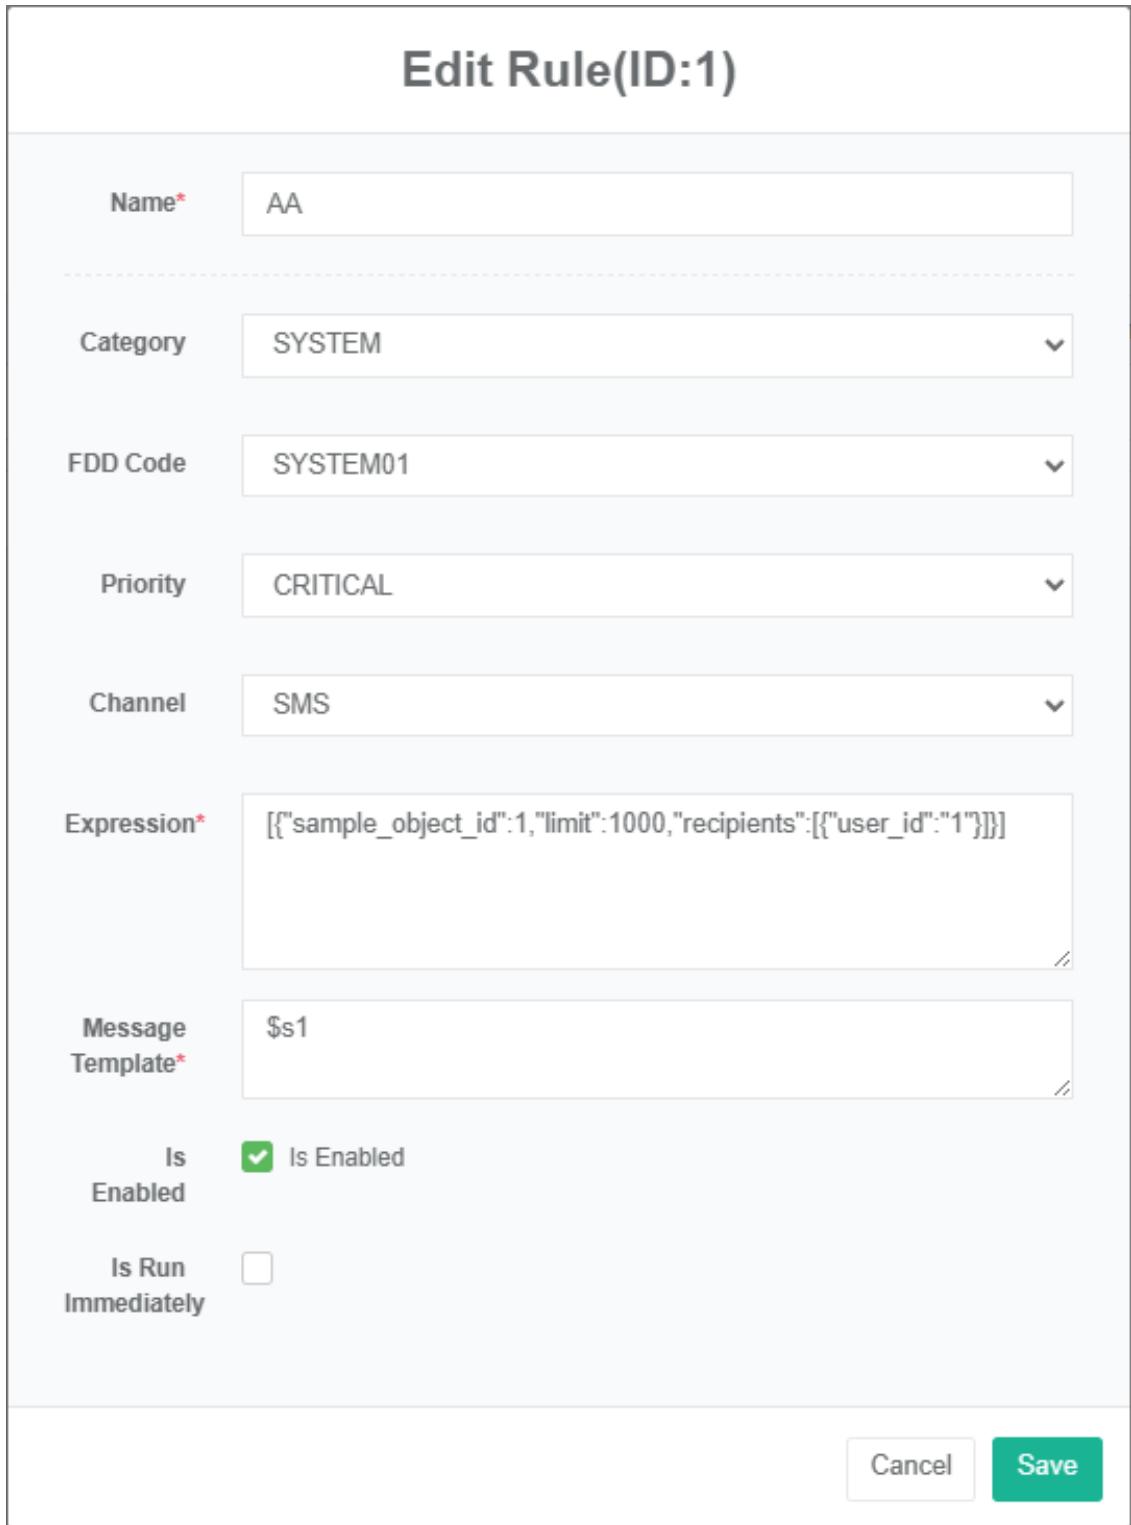The image size is (1131, 1525).
Task: Uncheck the green Is Enabled checkbox
Action: 257,1157
